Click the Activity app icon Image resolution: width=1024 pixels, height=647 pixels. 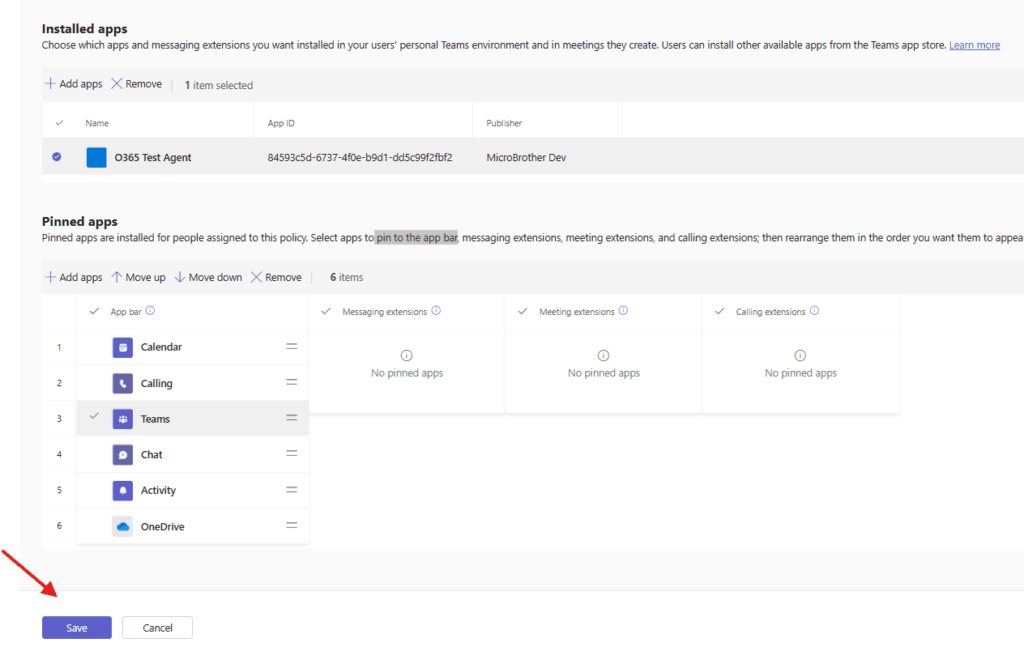click(x=123, y=490)
